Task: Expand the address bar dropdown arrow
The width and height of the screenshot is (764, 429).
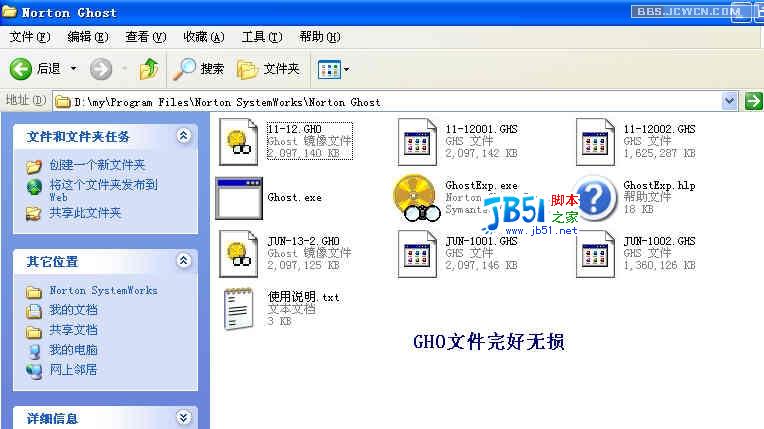Action: [729, 101]
